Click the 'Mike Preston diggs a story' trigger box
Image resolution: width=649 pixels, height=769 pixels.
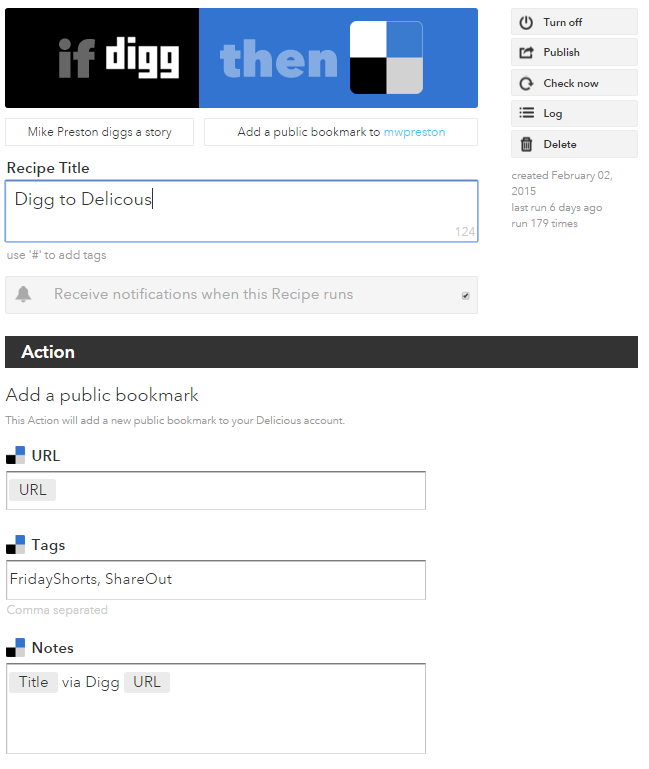pos(100,132)
